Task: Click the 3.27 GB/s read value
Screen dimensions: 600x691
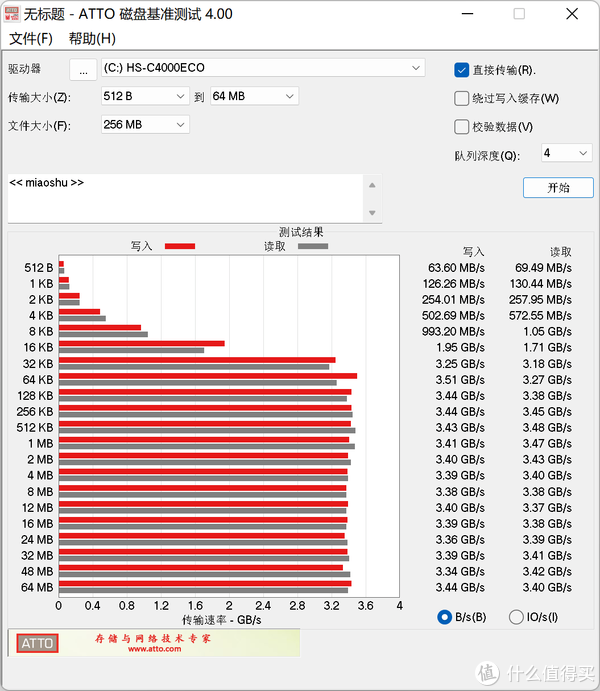Action: pyautogui.click(x=547, y=380)
